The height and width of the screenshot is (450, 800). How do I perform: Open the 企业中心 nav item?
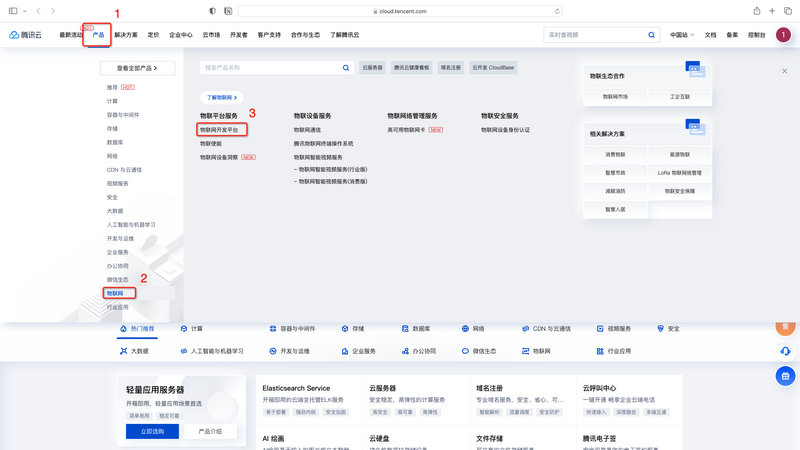[181, 35]
